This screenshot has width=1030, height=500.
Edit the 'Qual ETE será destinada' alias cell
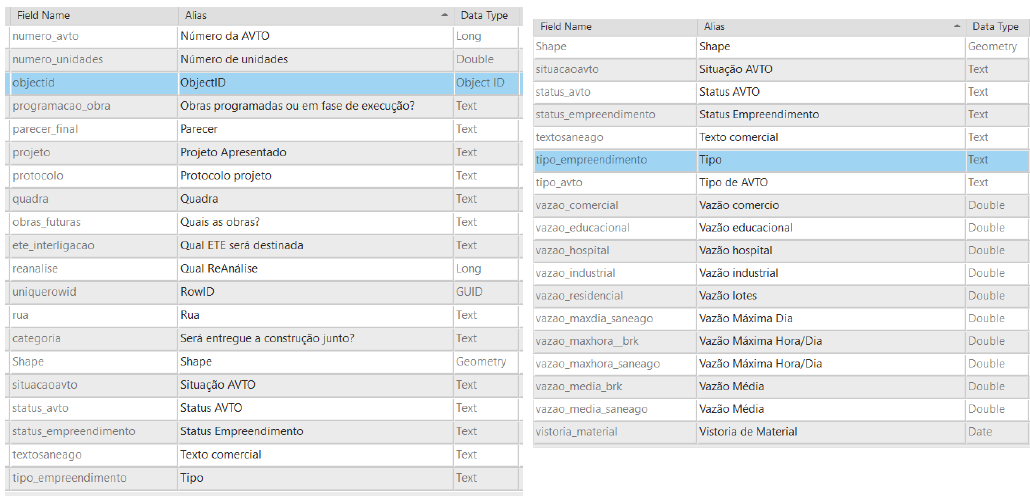coord(315,245)
